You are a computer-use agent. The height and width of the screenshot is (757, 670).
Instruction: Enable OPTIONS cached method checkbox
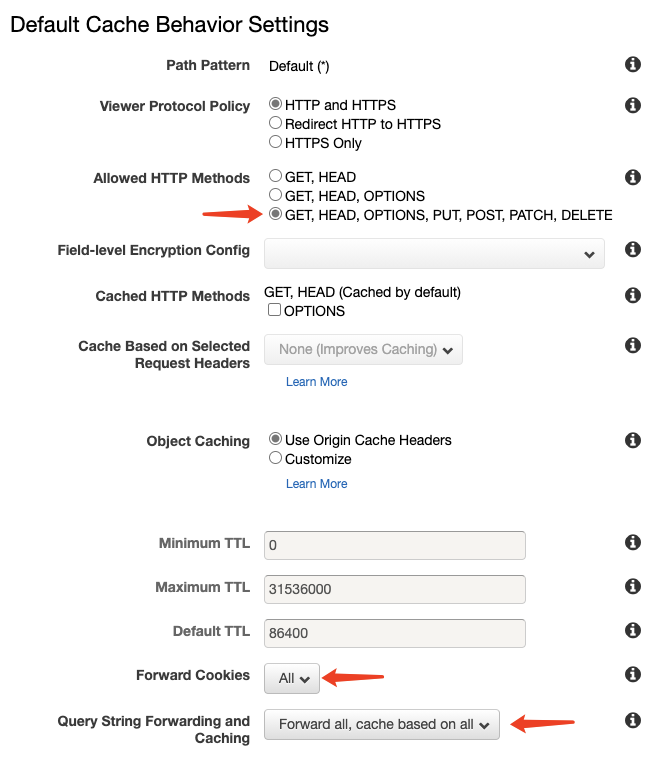click(275, 311)
